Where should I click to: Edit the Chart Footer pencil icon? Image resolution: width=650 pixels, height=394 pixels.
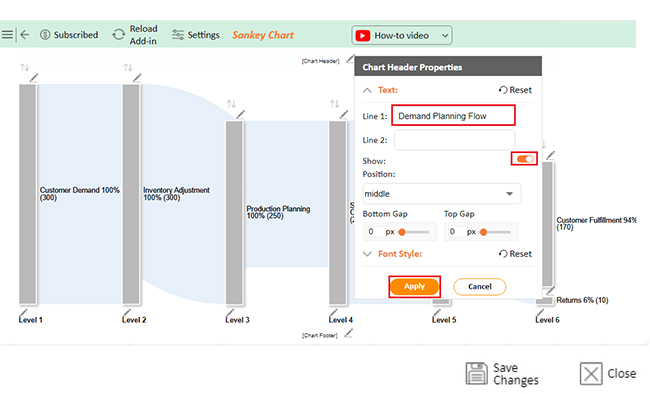(x=349, y=333)
